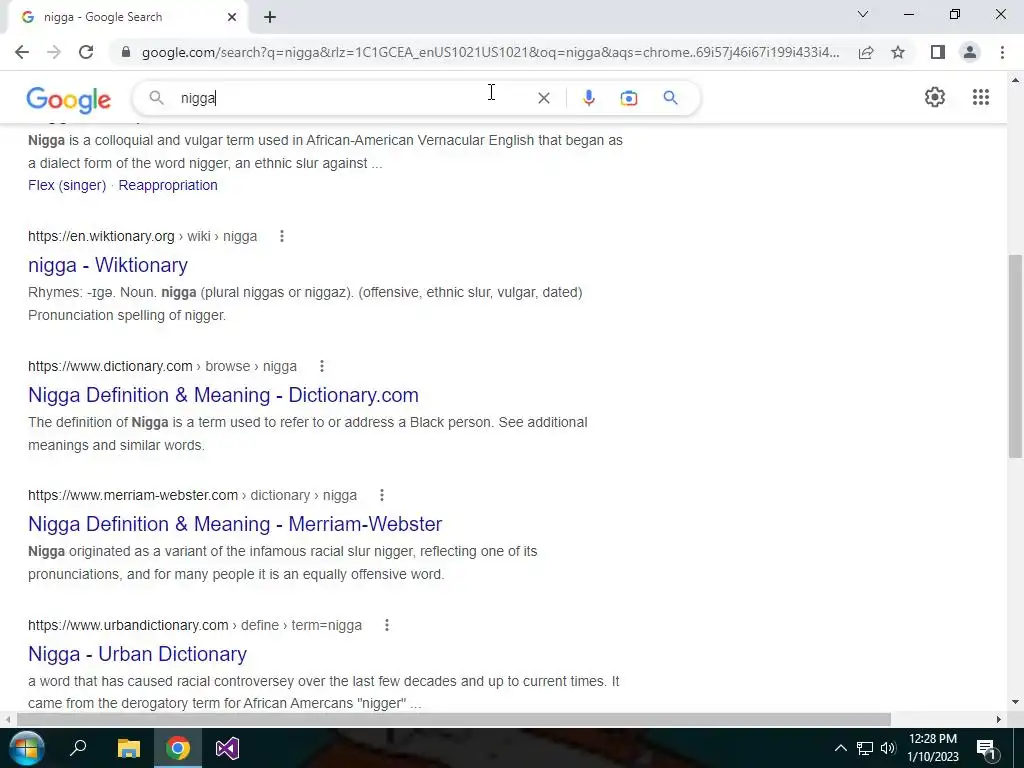Submit search with magnifier button

pos(670,98)
